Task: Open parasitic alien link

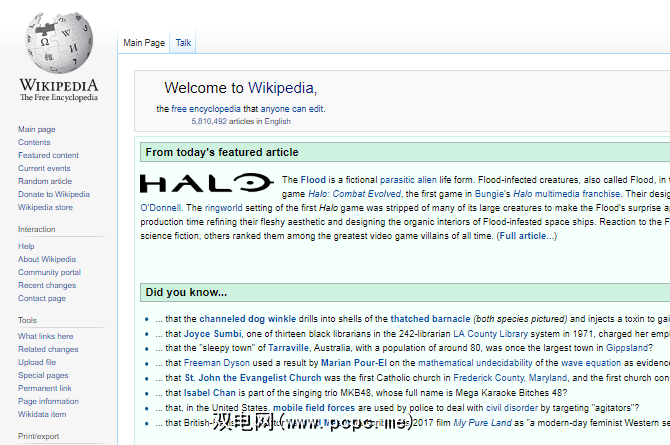Action: tap(408, 180)
